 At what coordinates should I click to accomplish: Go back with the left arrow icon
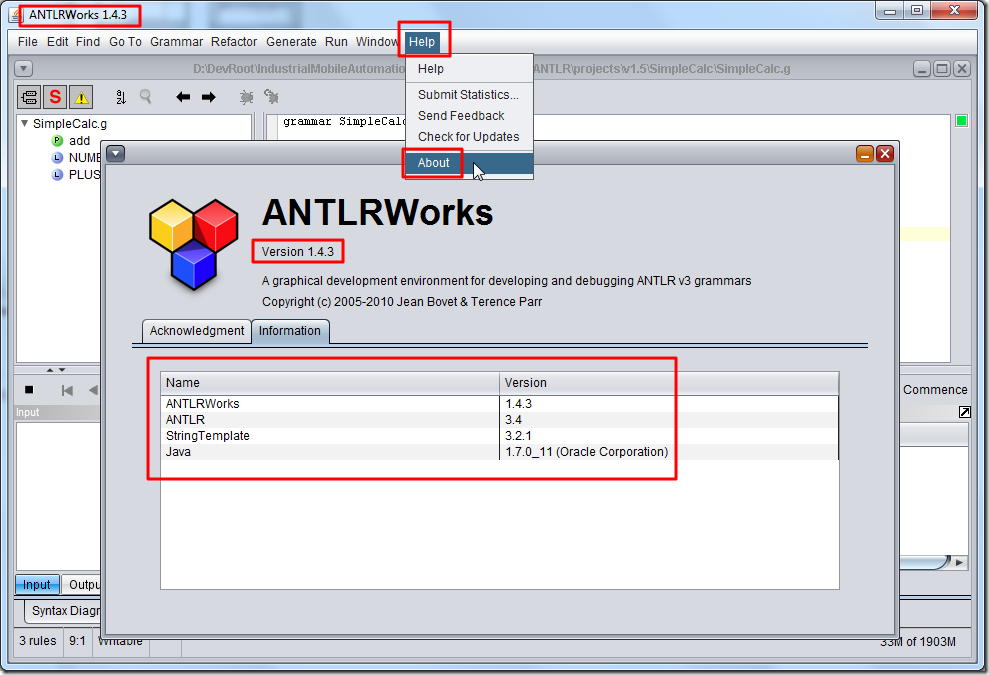pyautogui.click(x=183, y=97)
